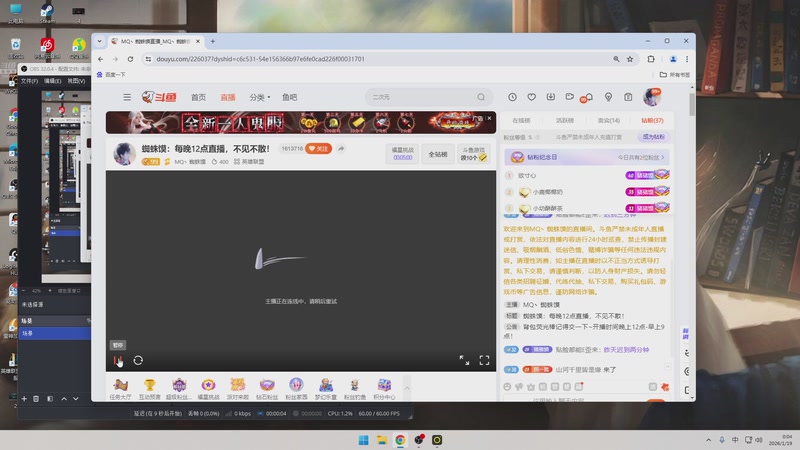Open new Chrome tab with plus
This screenshot has width=800, height=450.
213,41
